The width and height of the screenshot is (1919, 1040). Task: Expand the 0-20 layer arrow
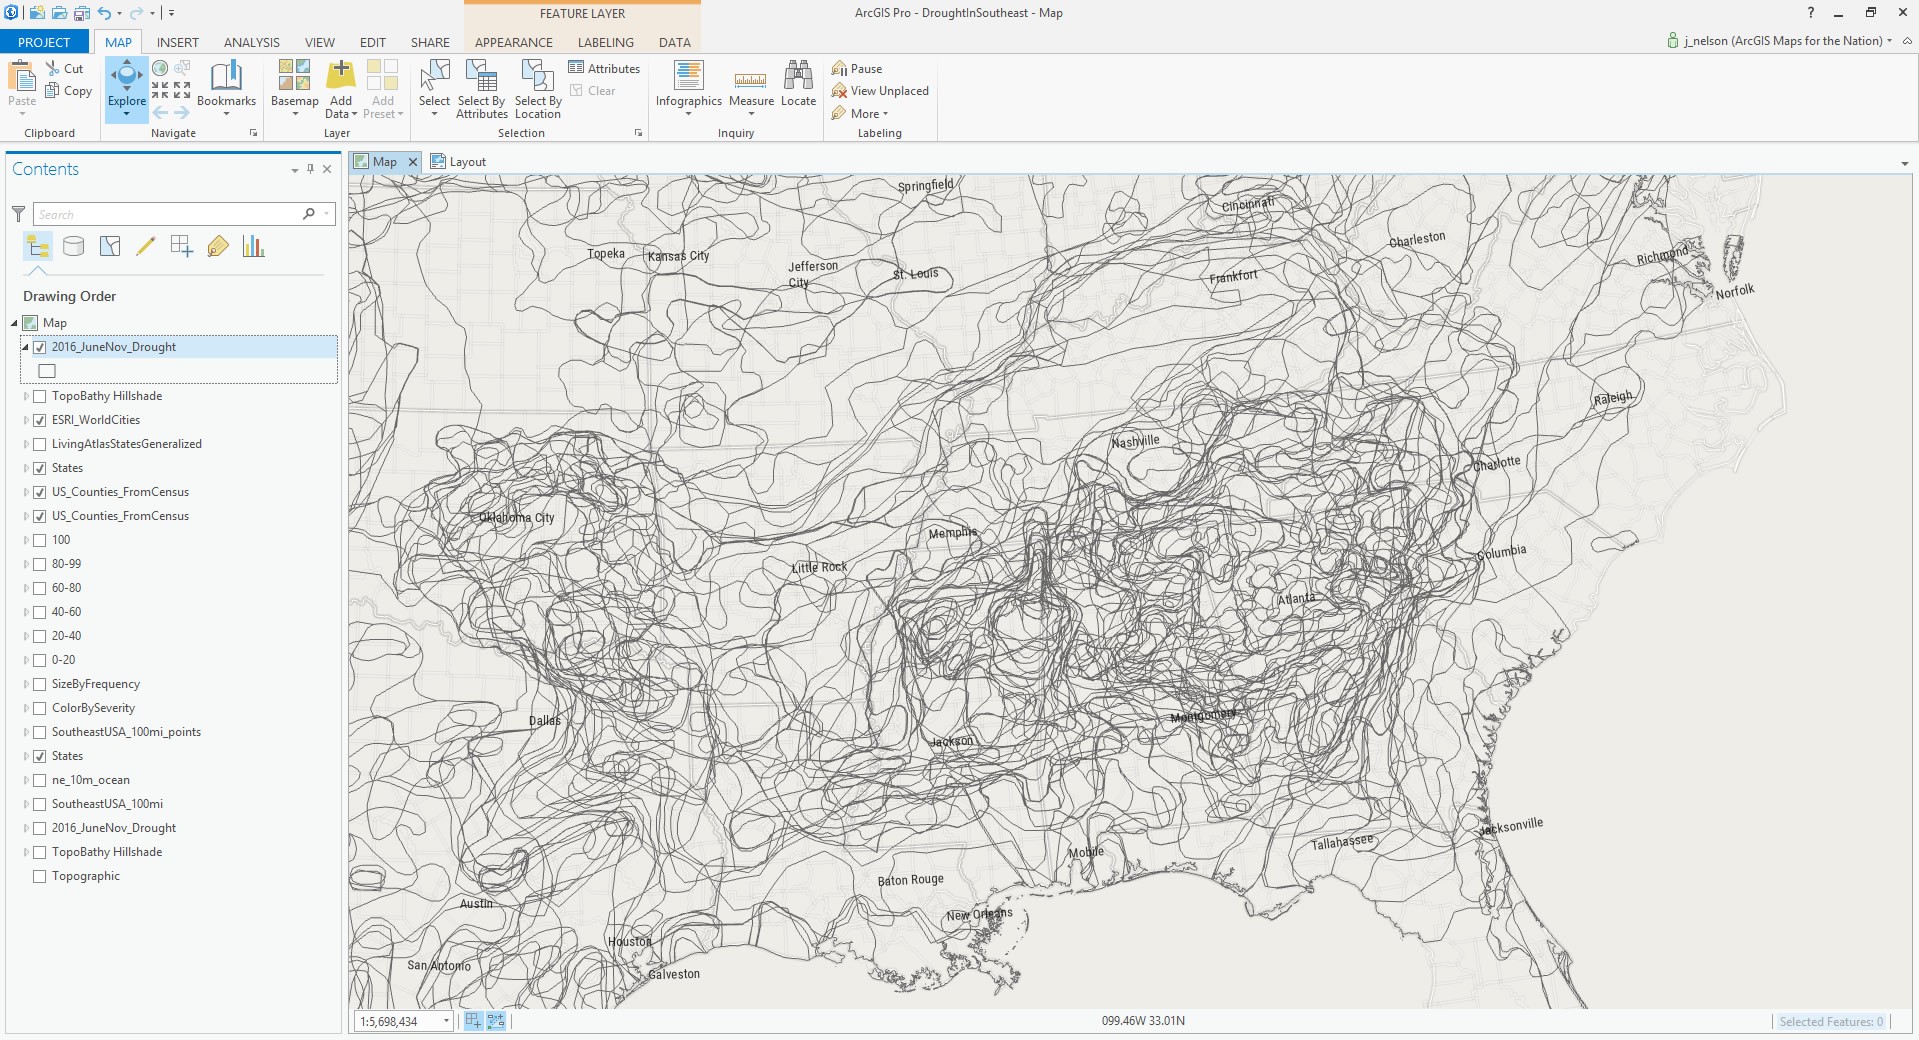coord(26,660)
